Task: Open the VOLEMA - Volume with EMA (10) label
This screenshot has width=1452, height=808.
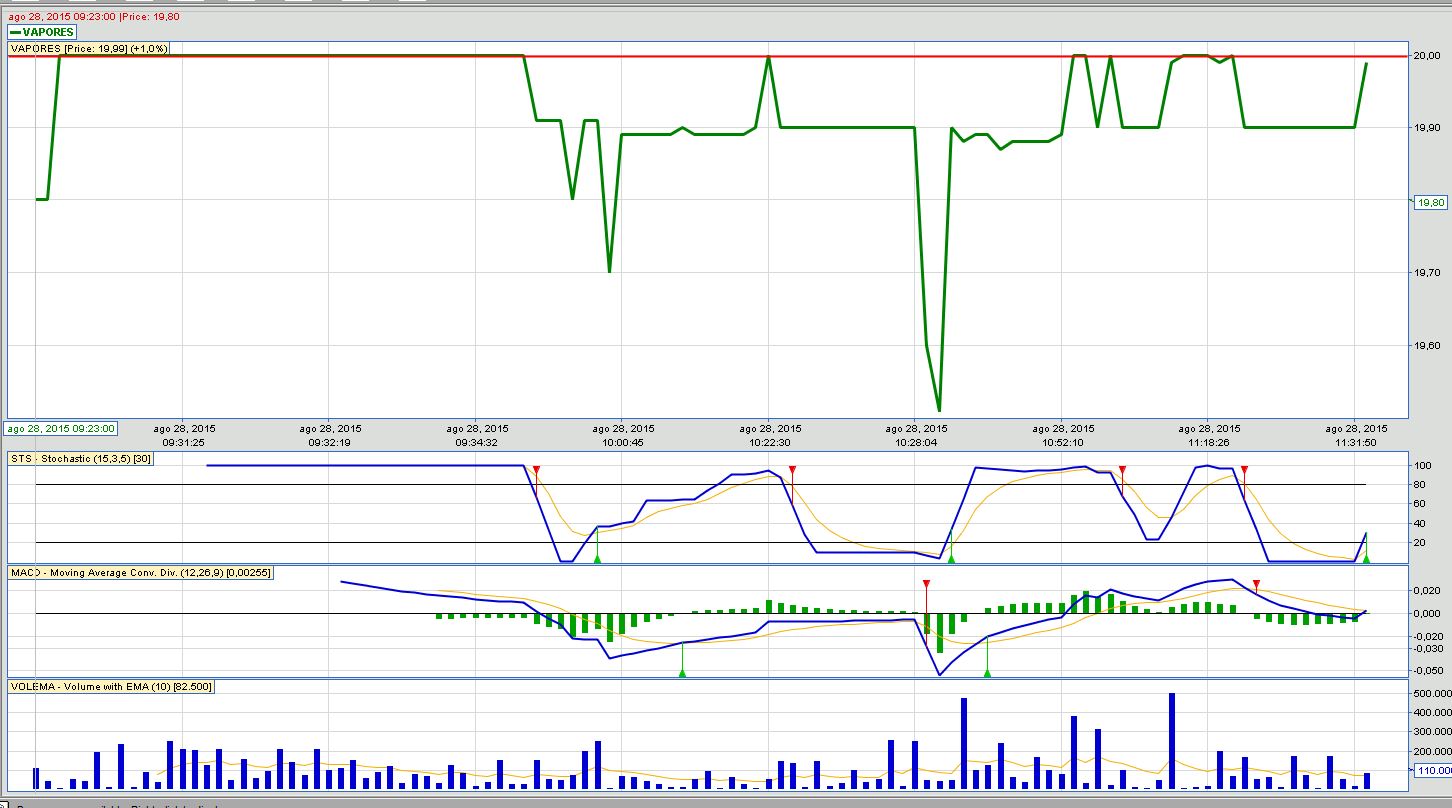Action: pyautogui.click(x=111, y=686)
